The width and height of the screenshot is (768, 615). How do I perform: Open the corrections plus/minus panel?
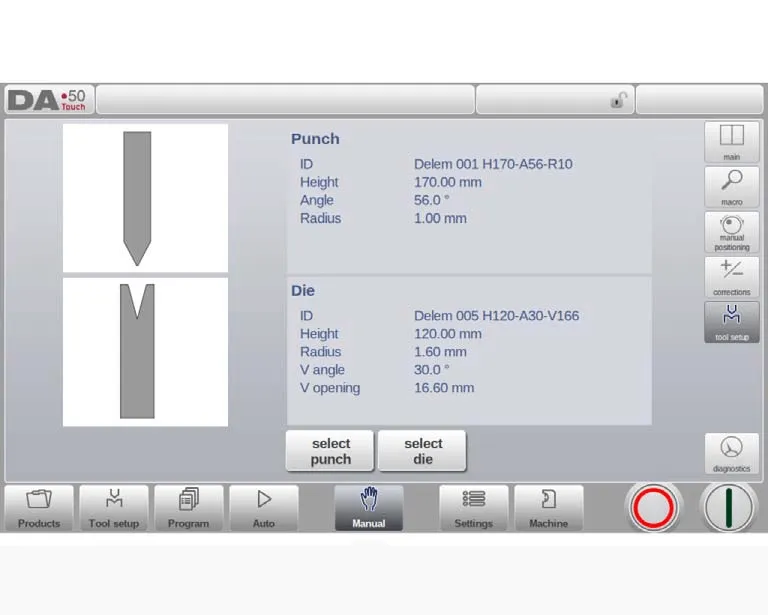click(x=731, y=277)
